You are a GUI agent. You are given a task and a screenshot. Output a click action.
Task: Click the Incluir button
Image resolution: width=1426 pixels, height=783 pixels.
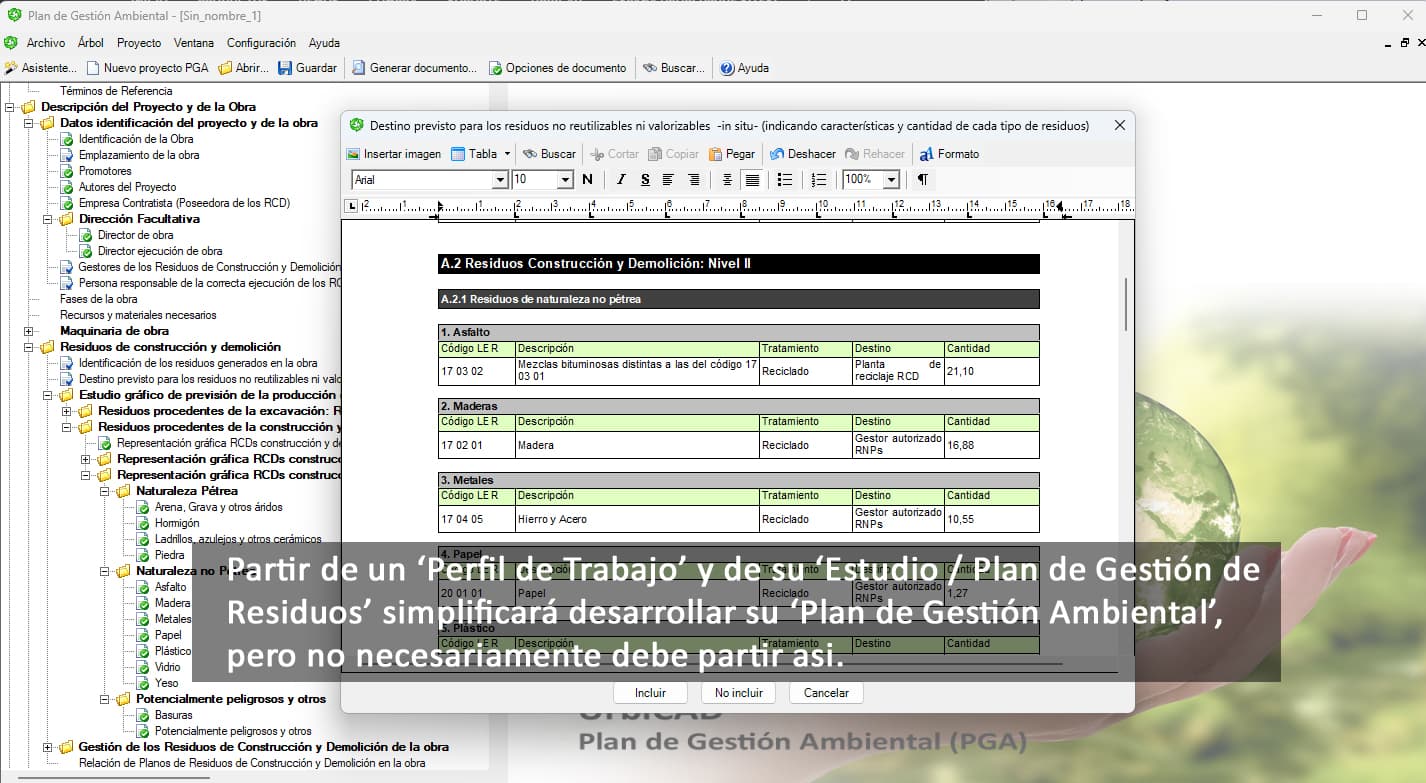(x=650, y=693)
